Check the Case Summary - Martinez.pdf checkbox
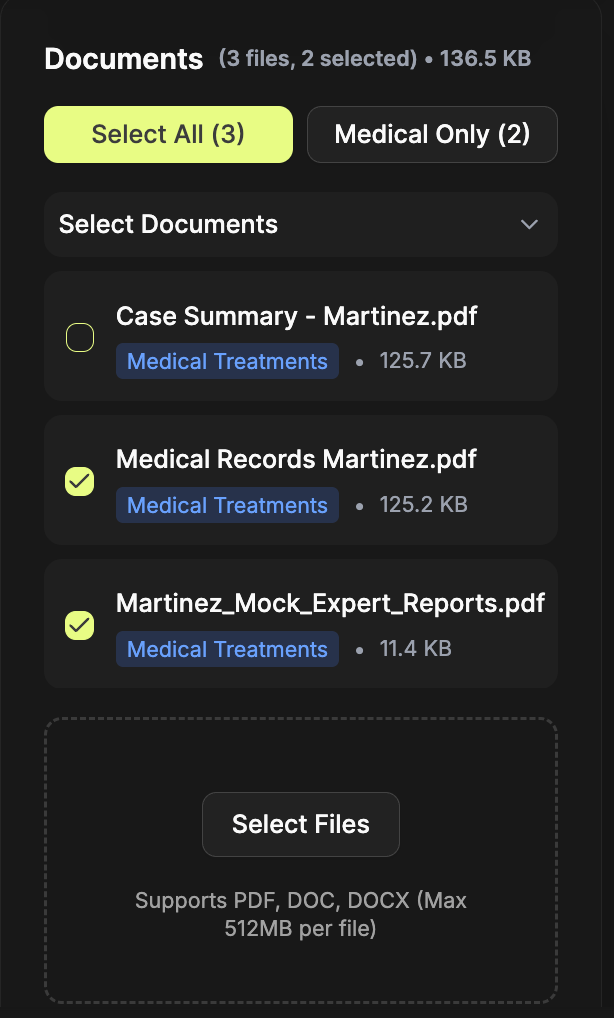Viewport: 614px width, 1018px height. (x=80, y=337)
